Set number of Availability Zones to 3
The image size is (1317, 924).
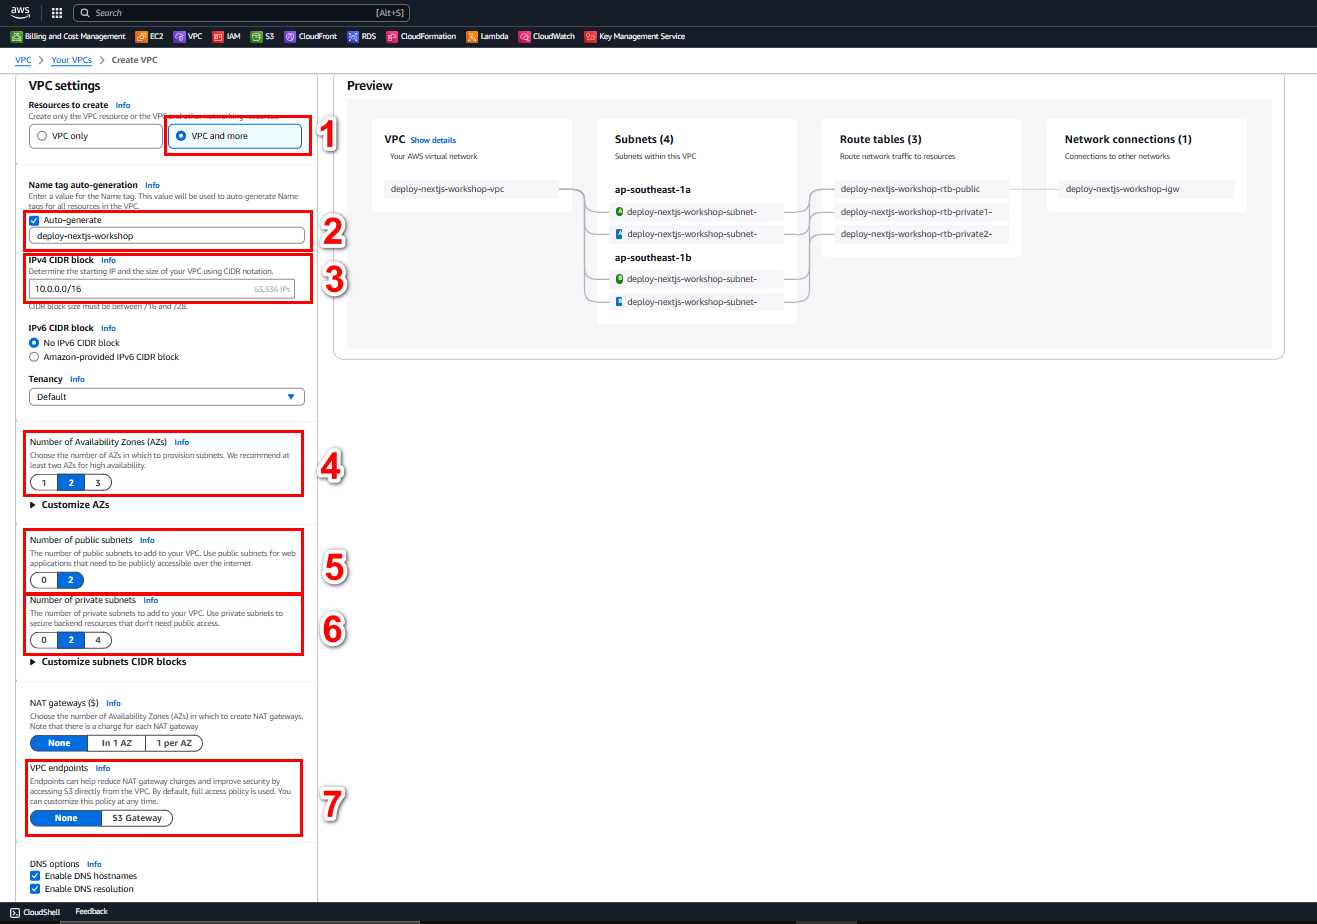98,482
